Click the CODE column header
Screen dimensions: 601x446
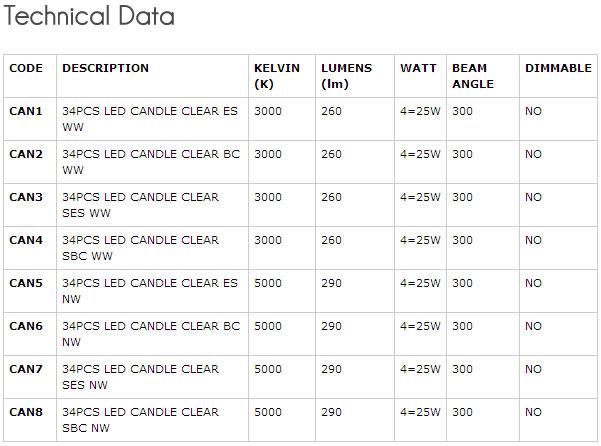pos(26,68)
